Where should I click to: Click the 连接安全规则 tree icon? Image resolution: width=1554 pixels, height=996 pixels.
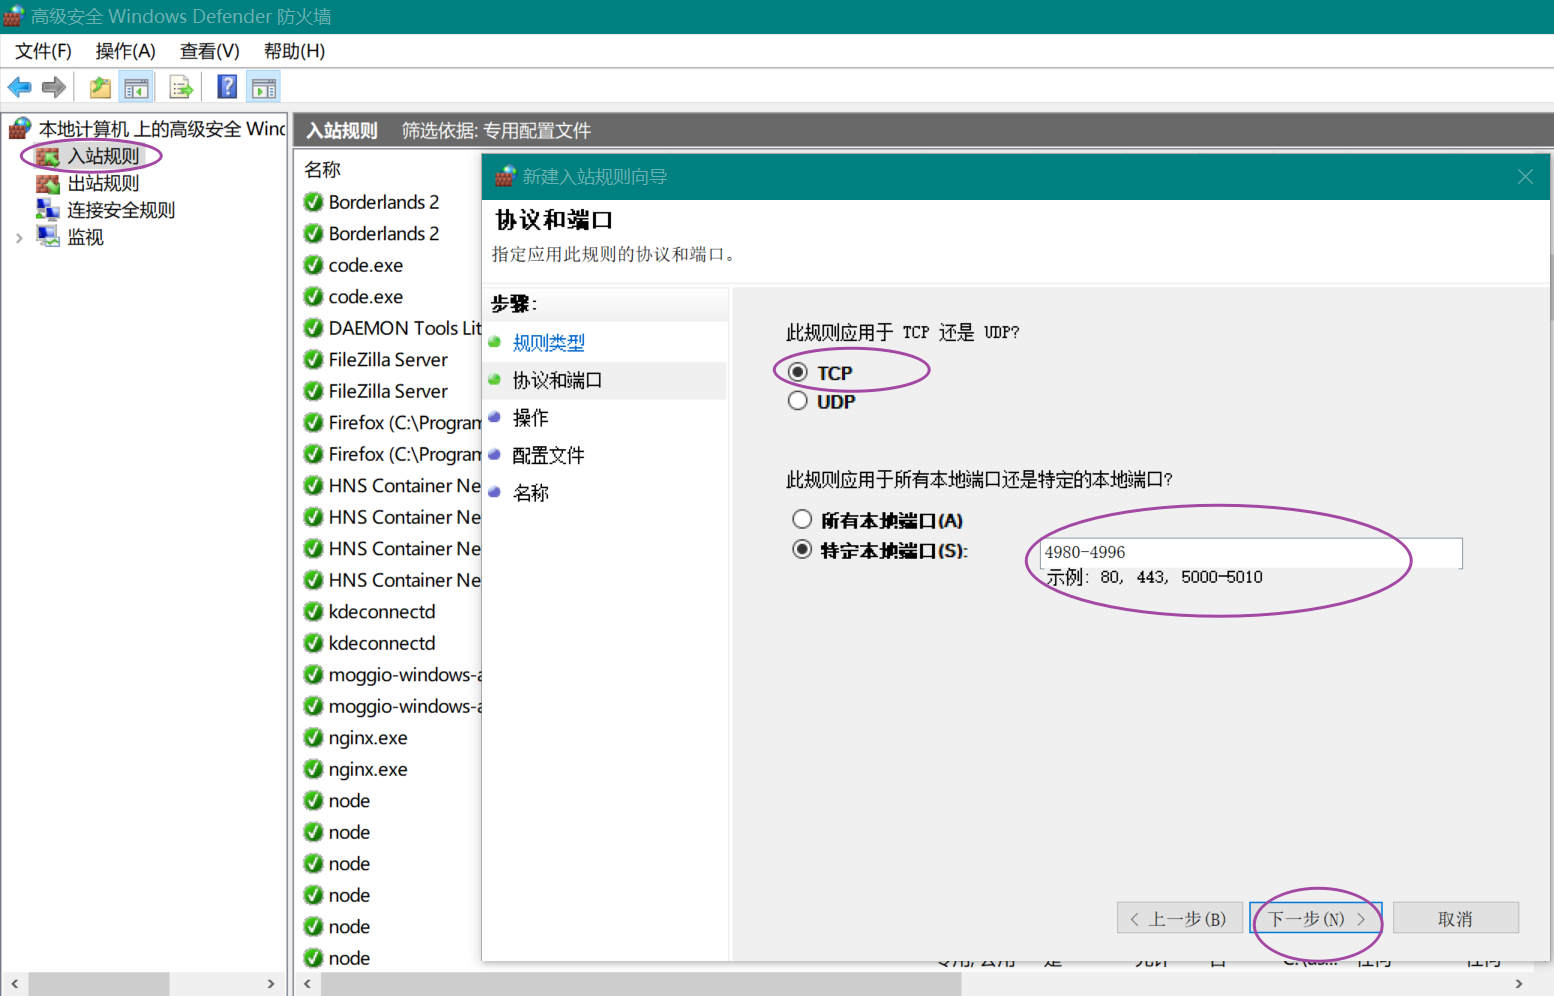(x=48, y=209)
